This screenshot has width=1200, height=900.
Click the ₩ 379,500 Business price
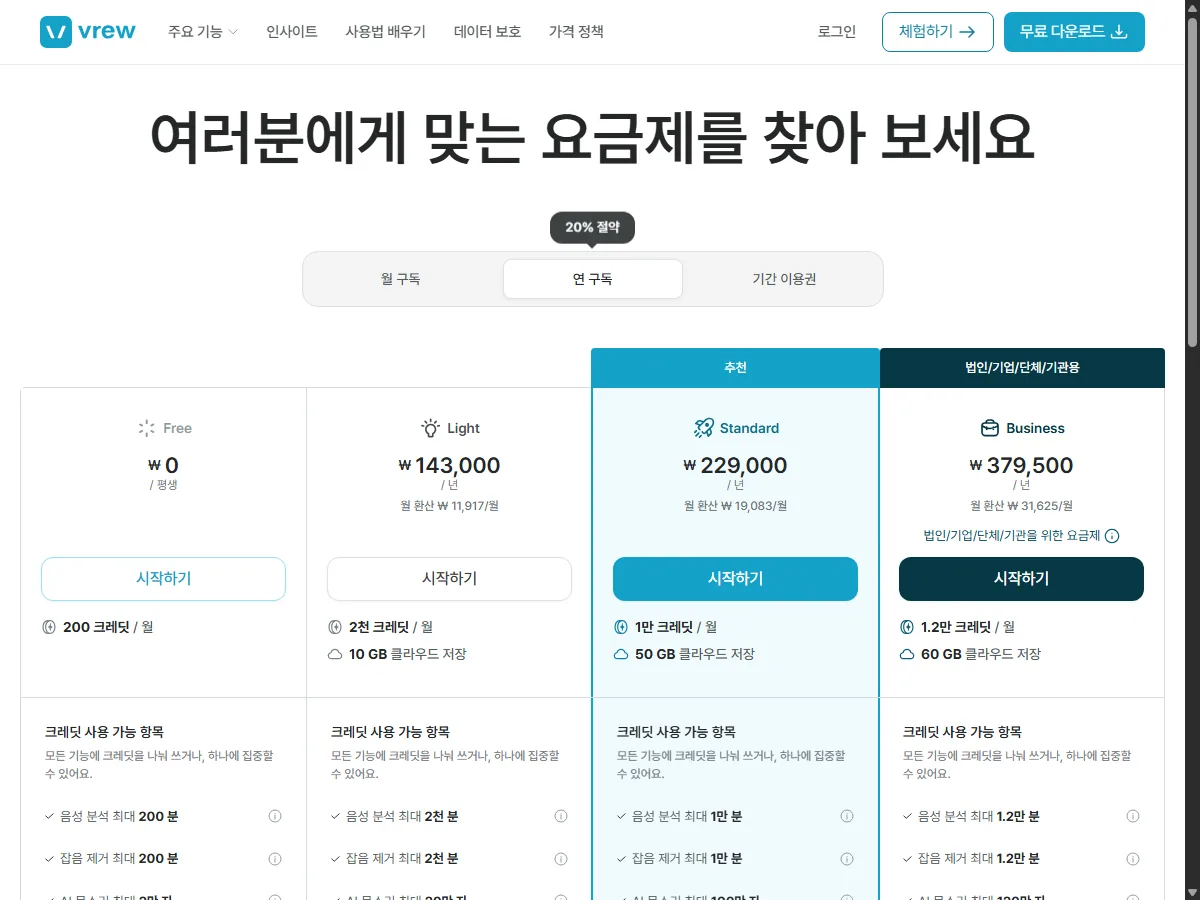(x=1021, y=465)
